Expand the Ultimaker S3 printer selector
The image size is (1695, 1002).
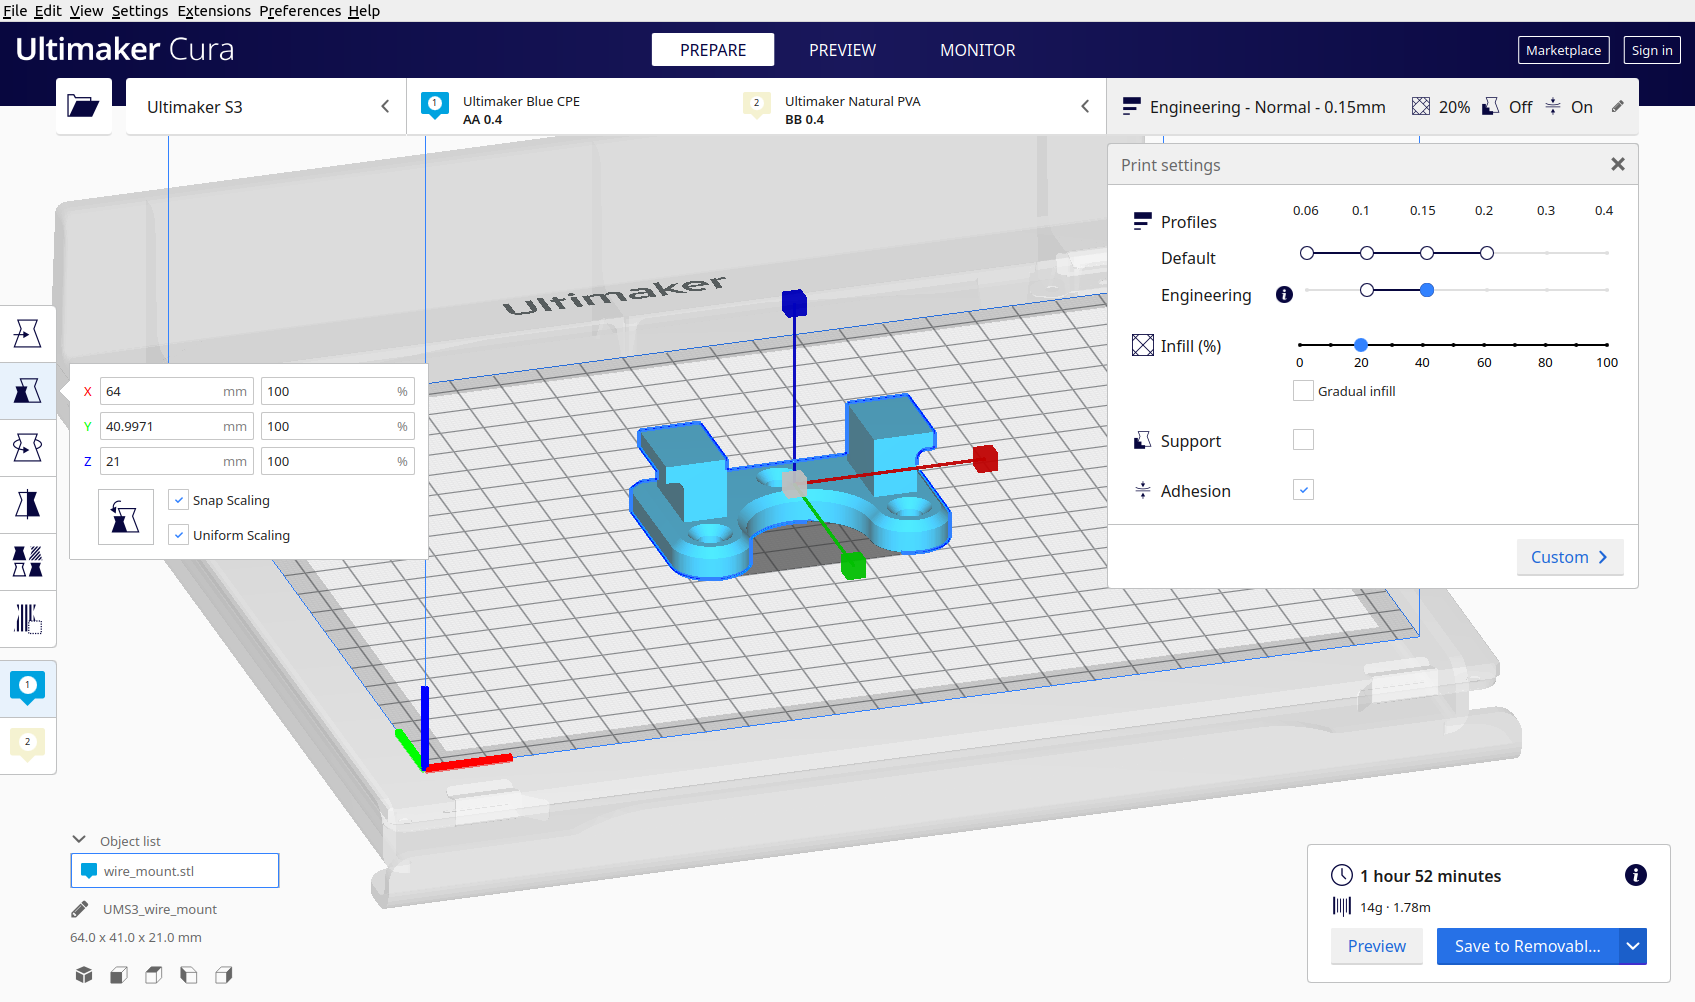tap(266, 107)
